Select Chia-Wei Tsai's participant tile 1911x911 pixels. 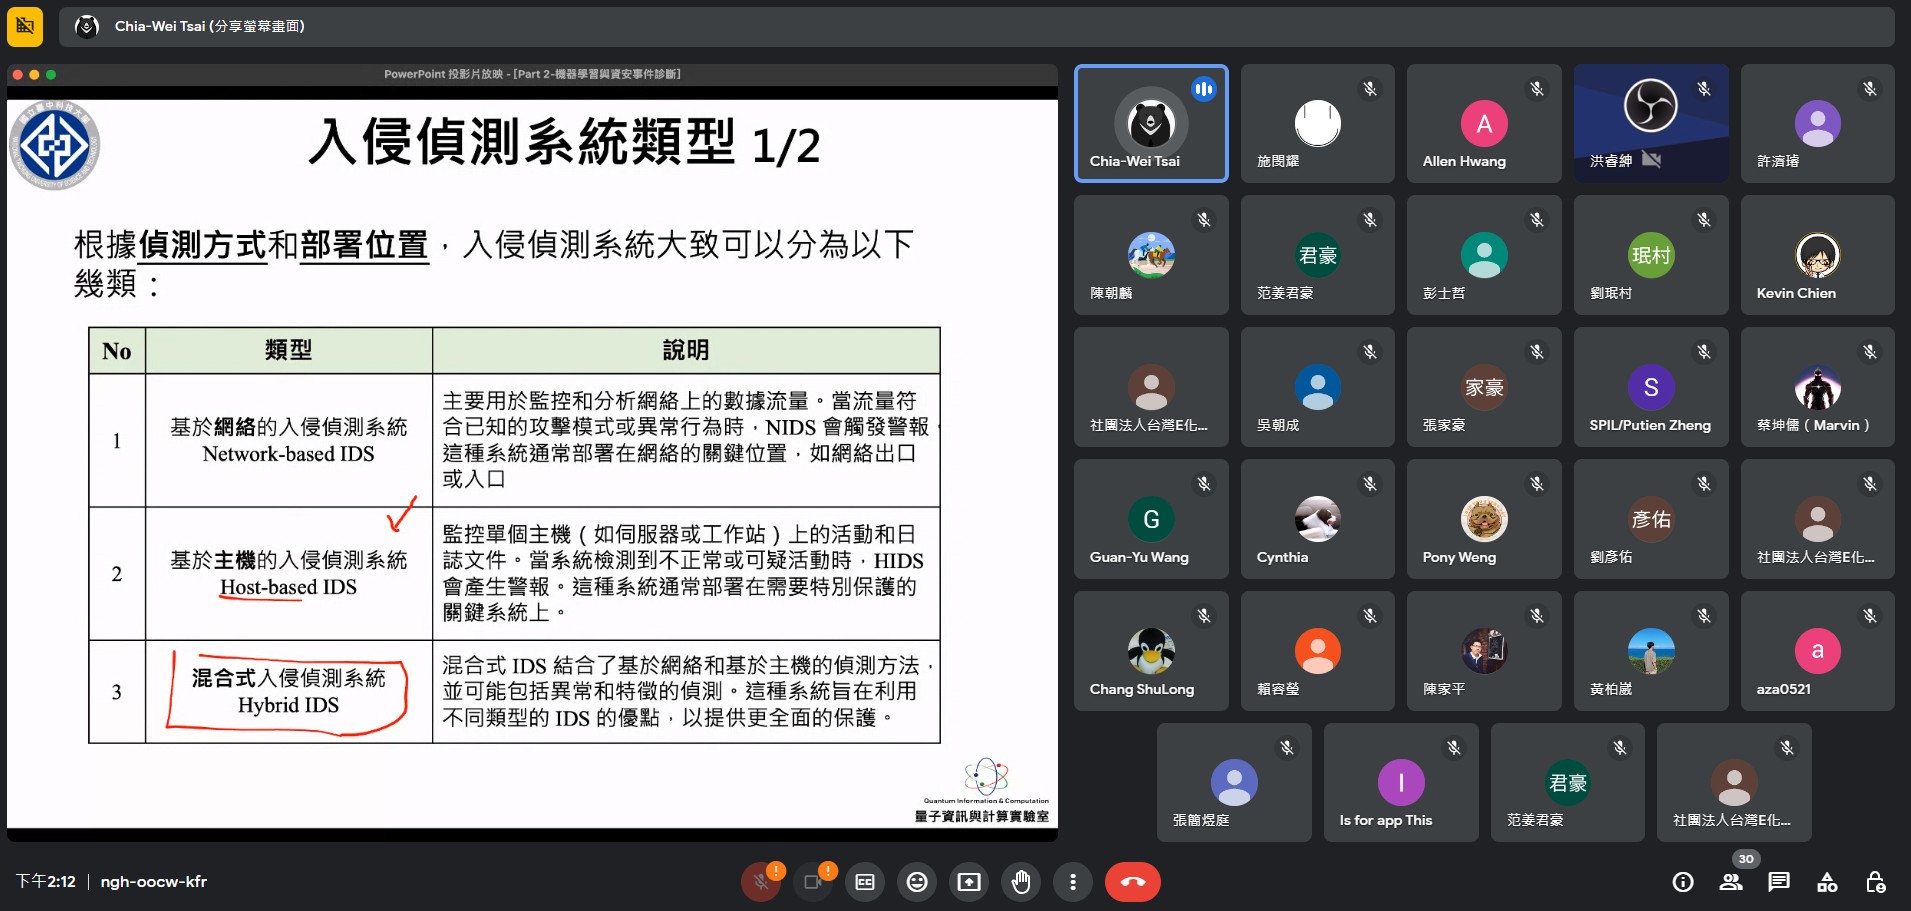[1151, 124]
